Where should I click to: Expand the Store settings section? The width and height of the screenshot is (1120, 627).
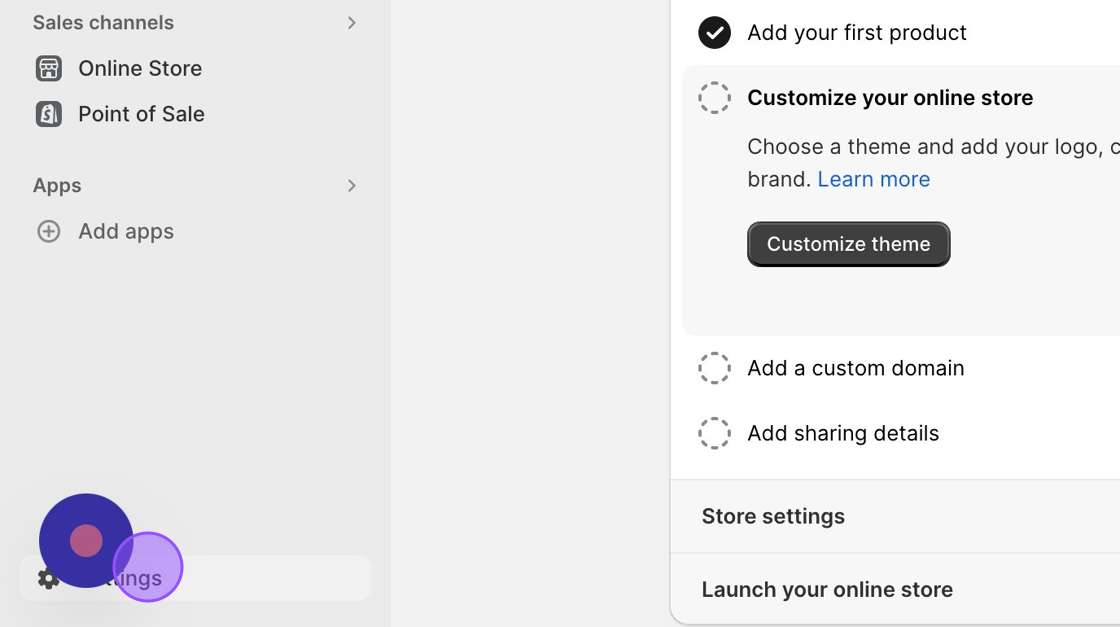pos(773,516)
